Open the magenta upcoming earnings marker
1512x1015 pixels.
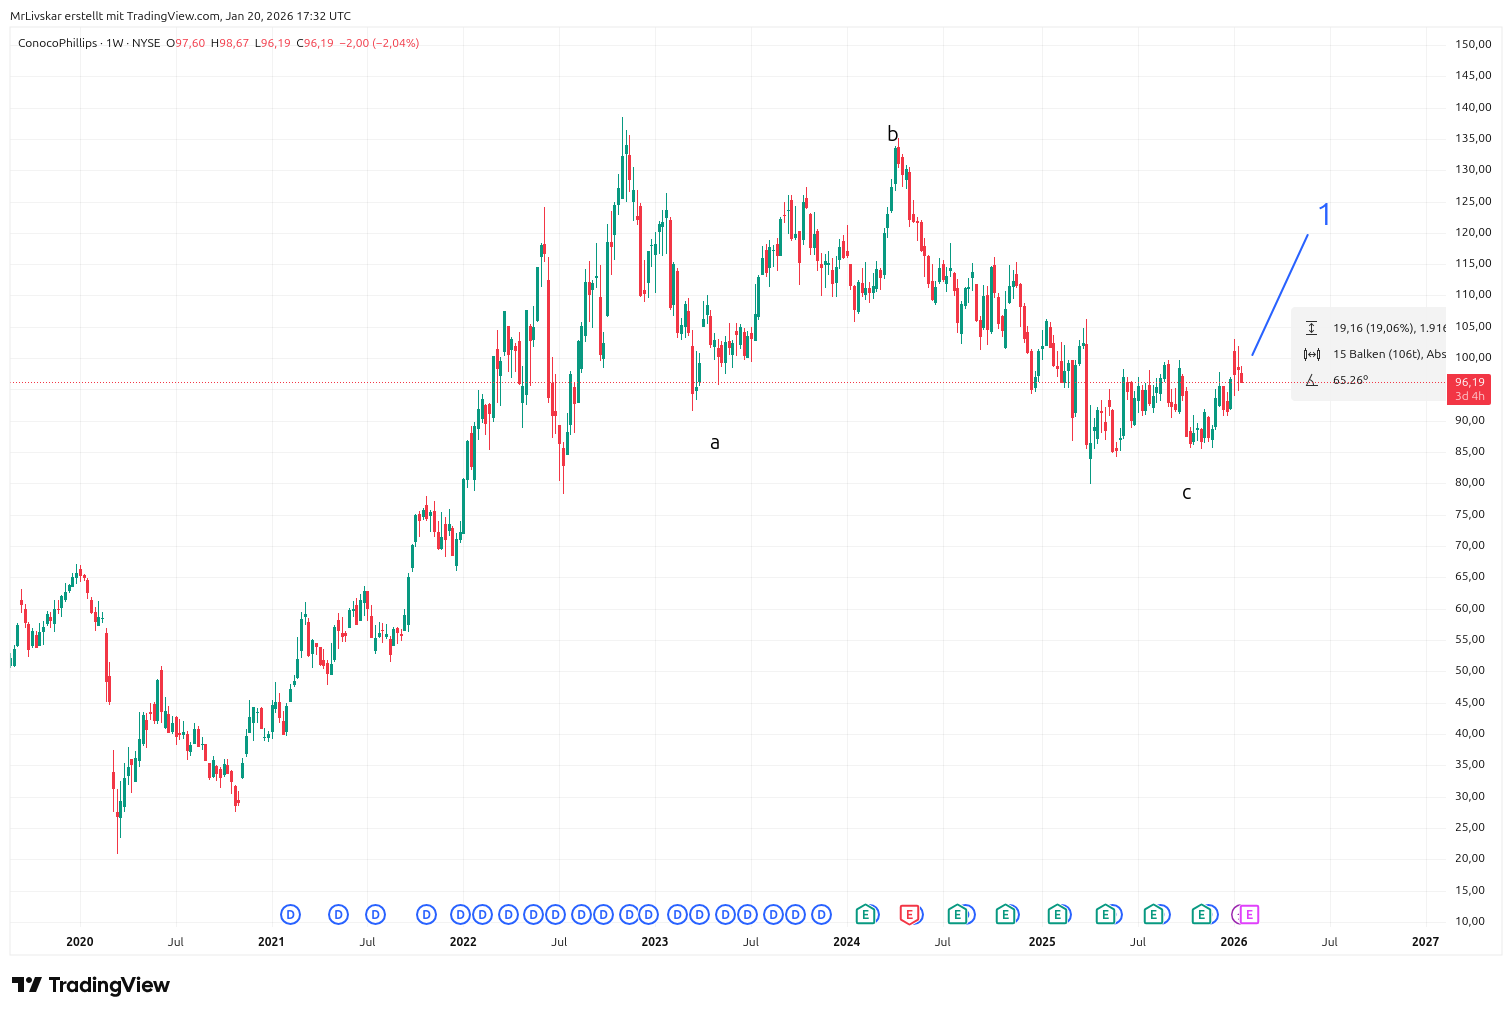(x=1249, y=914)
